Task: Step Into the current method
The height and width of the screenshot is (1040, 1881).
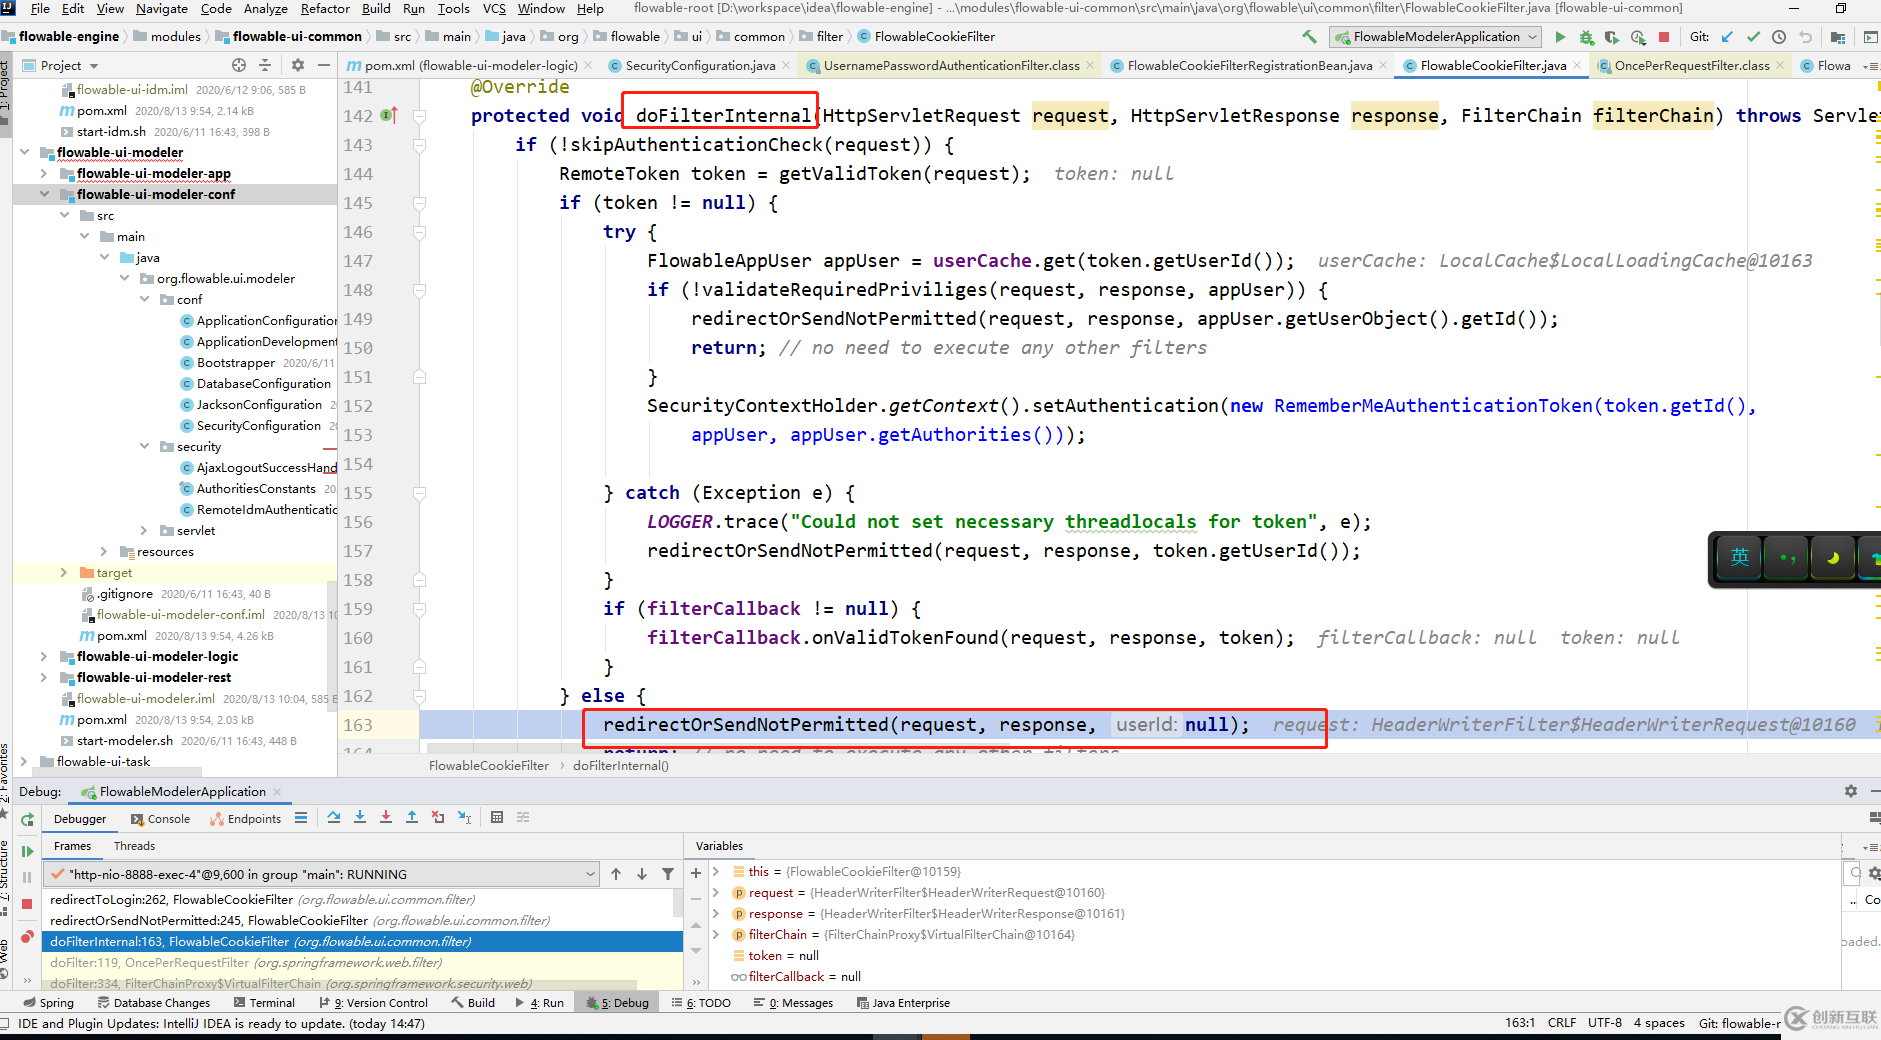Action: [x=360, y=817]
